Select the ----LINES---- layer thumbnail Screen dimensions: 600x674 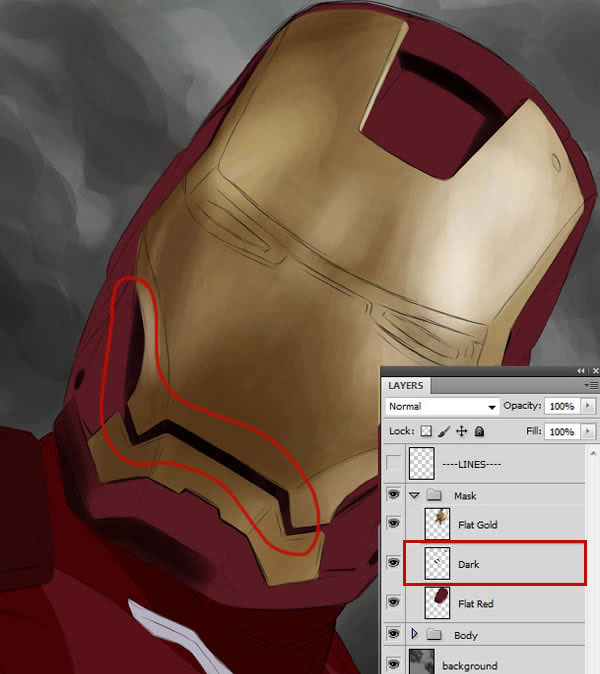tap(422, 463)
